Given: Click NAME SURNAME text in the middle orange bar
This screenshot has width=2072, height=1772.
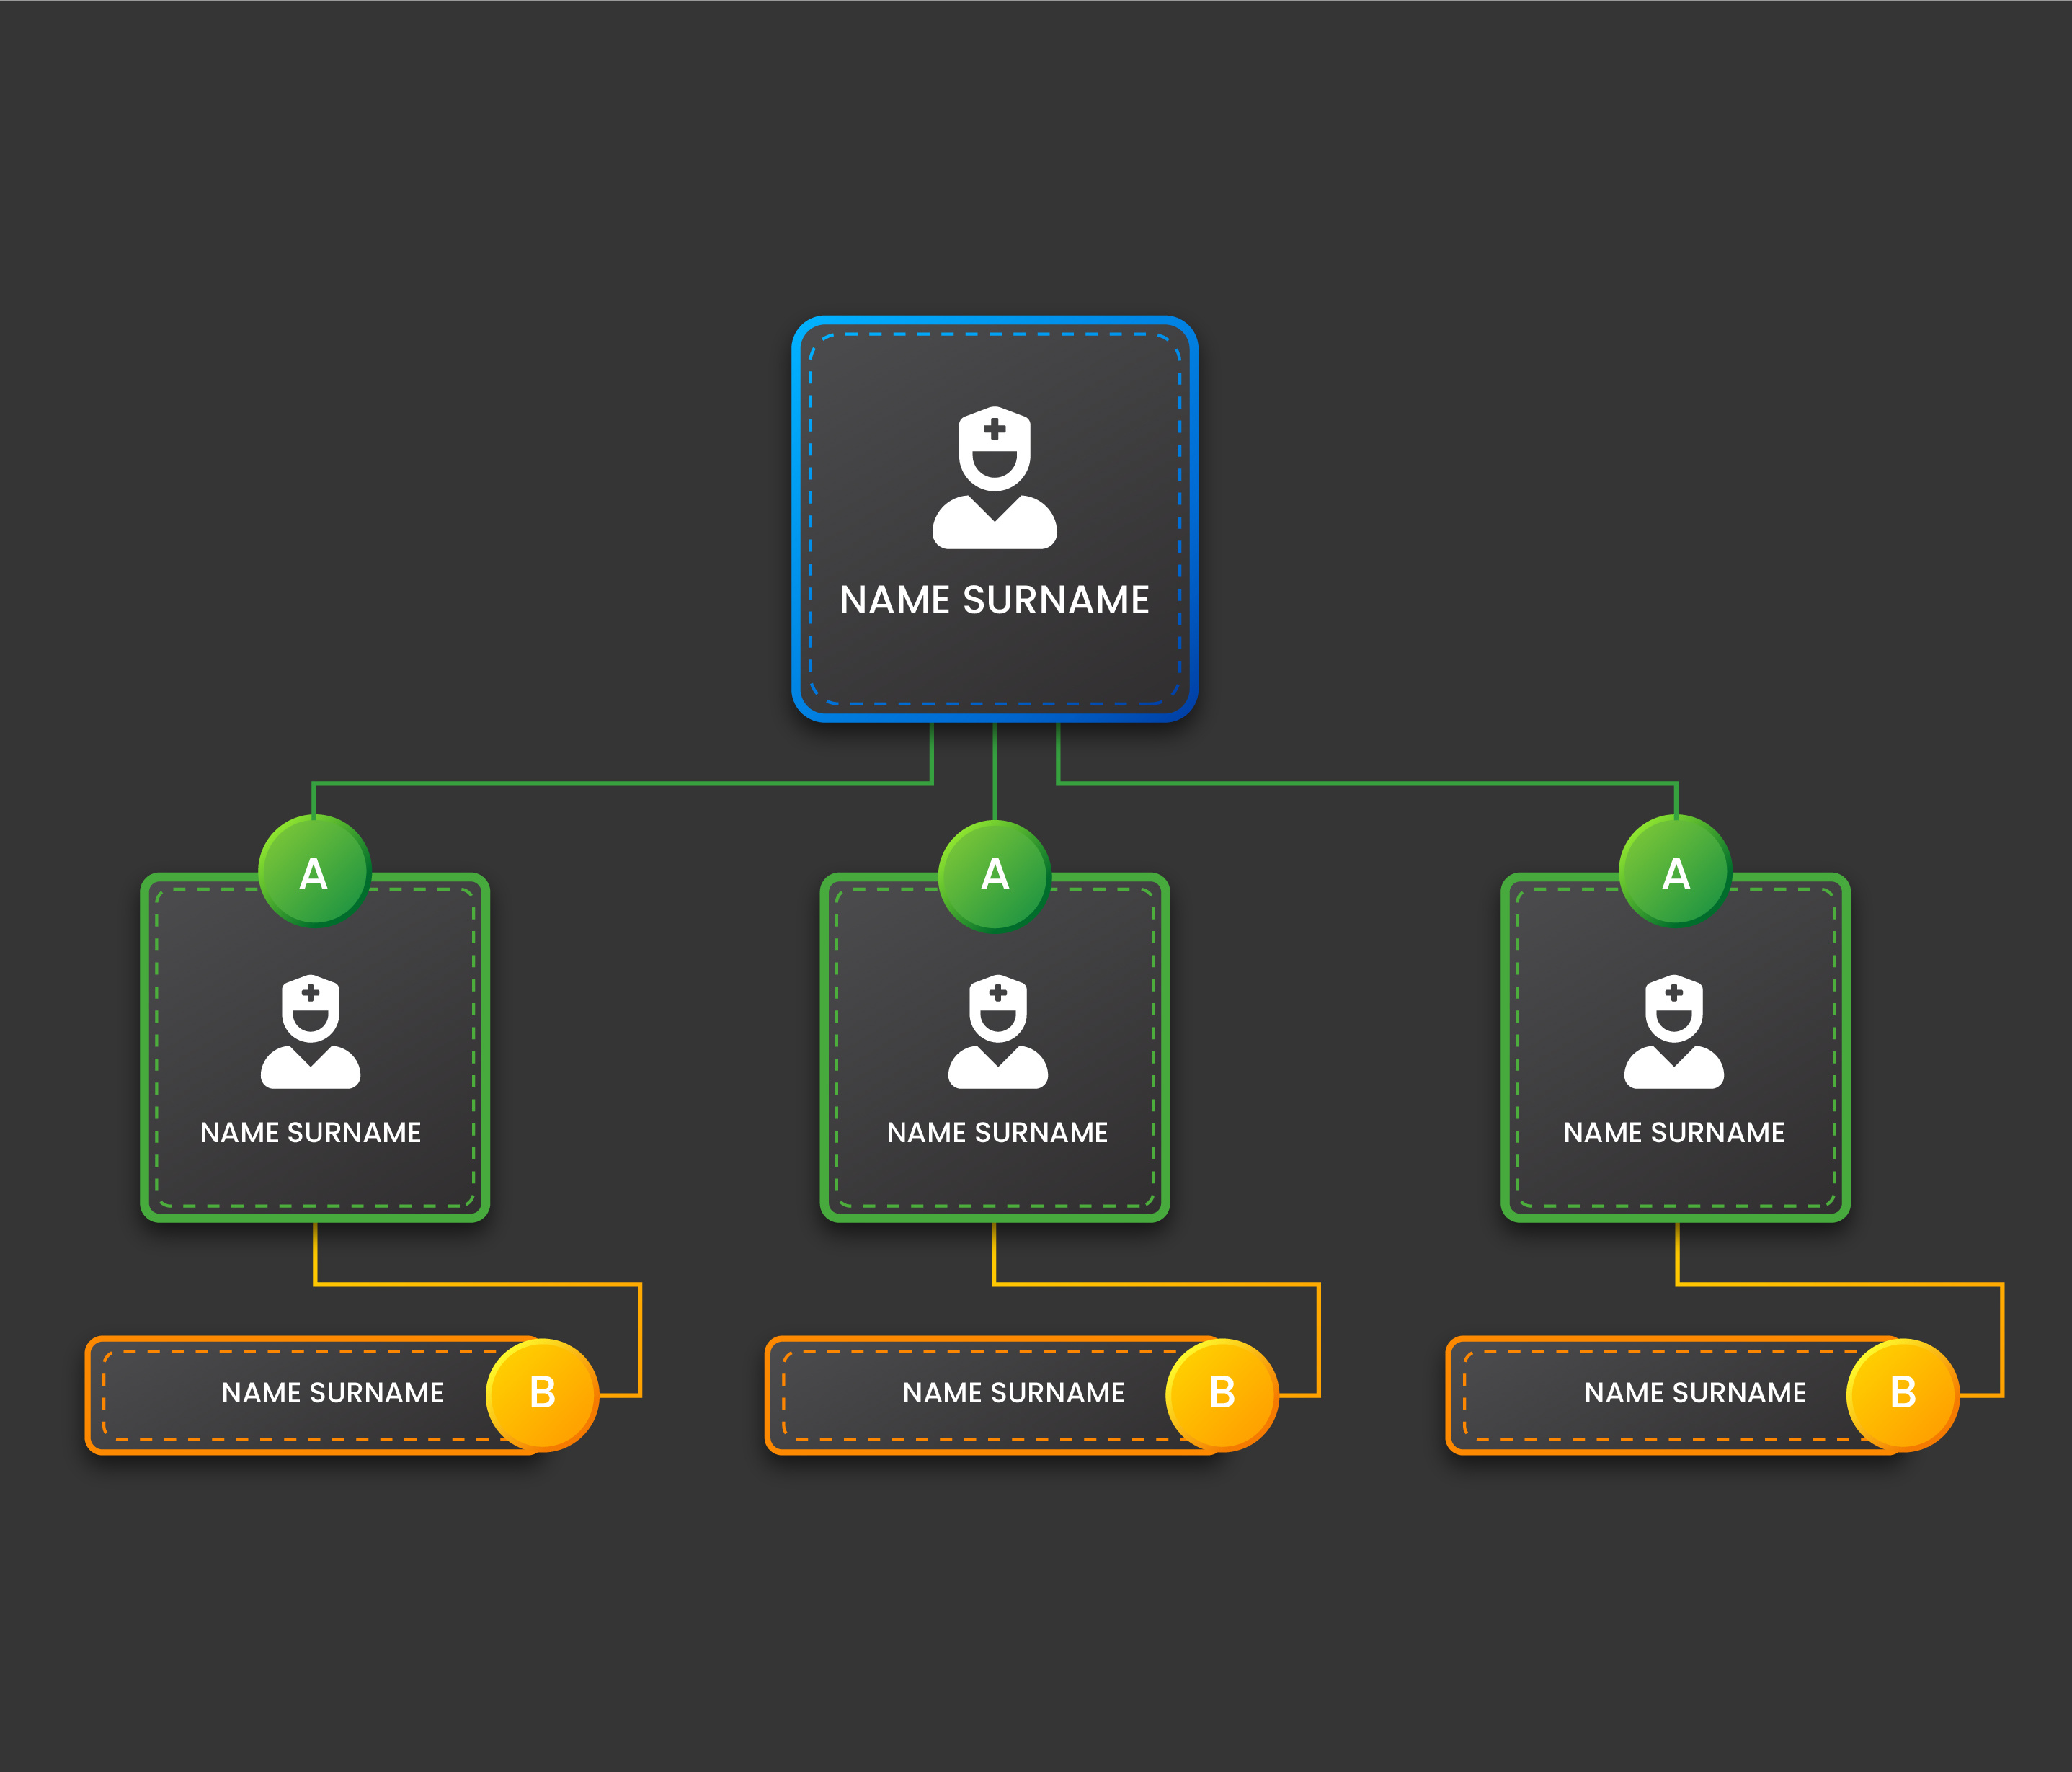Looking at the screenshot, I should point(1013,1392).
